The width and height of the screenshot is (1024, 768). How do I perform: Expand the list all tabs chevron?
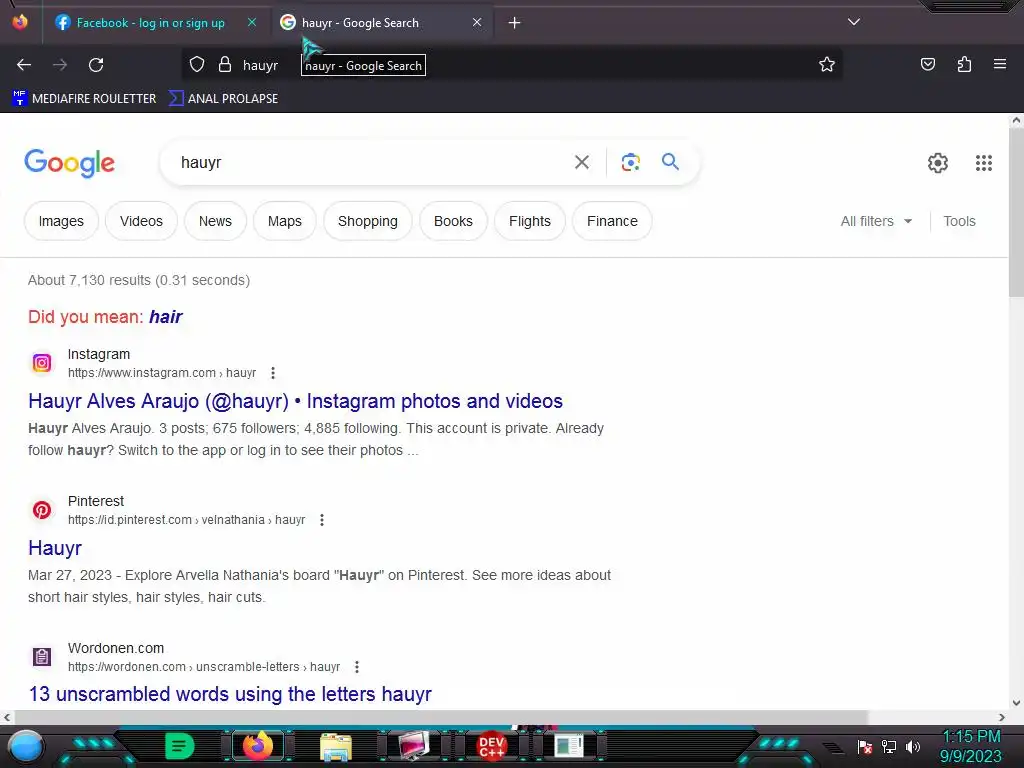pyautogui.click(x=854, y=22)
